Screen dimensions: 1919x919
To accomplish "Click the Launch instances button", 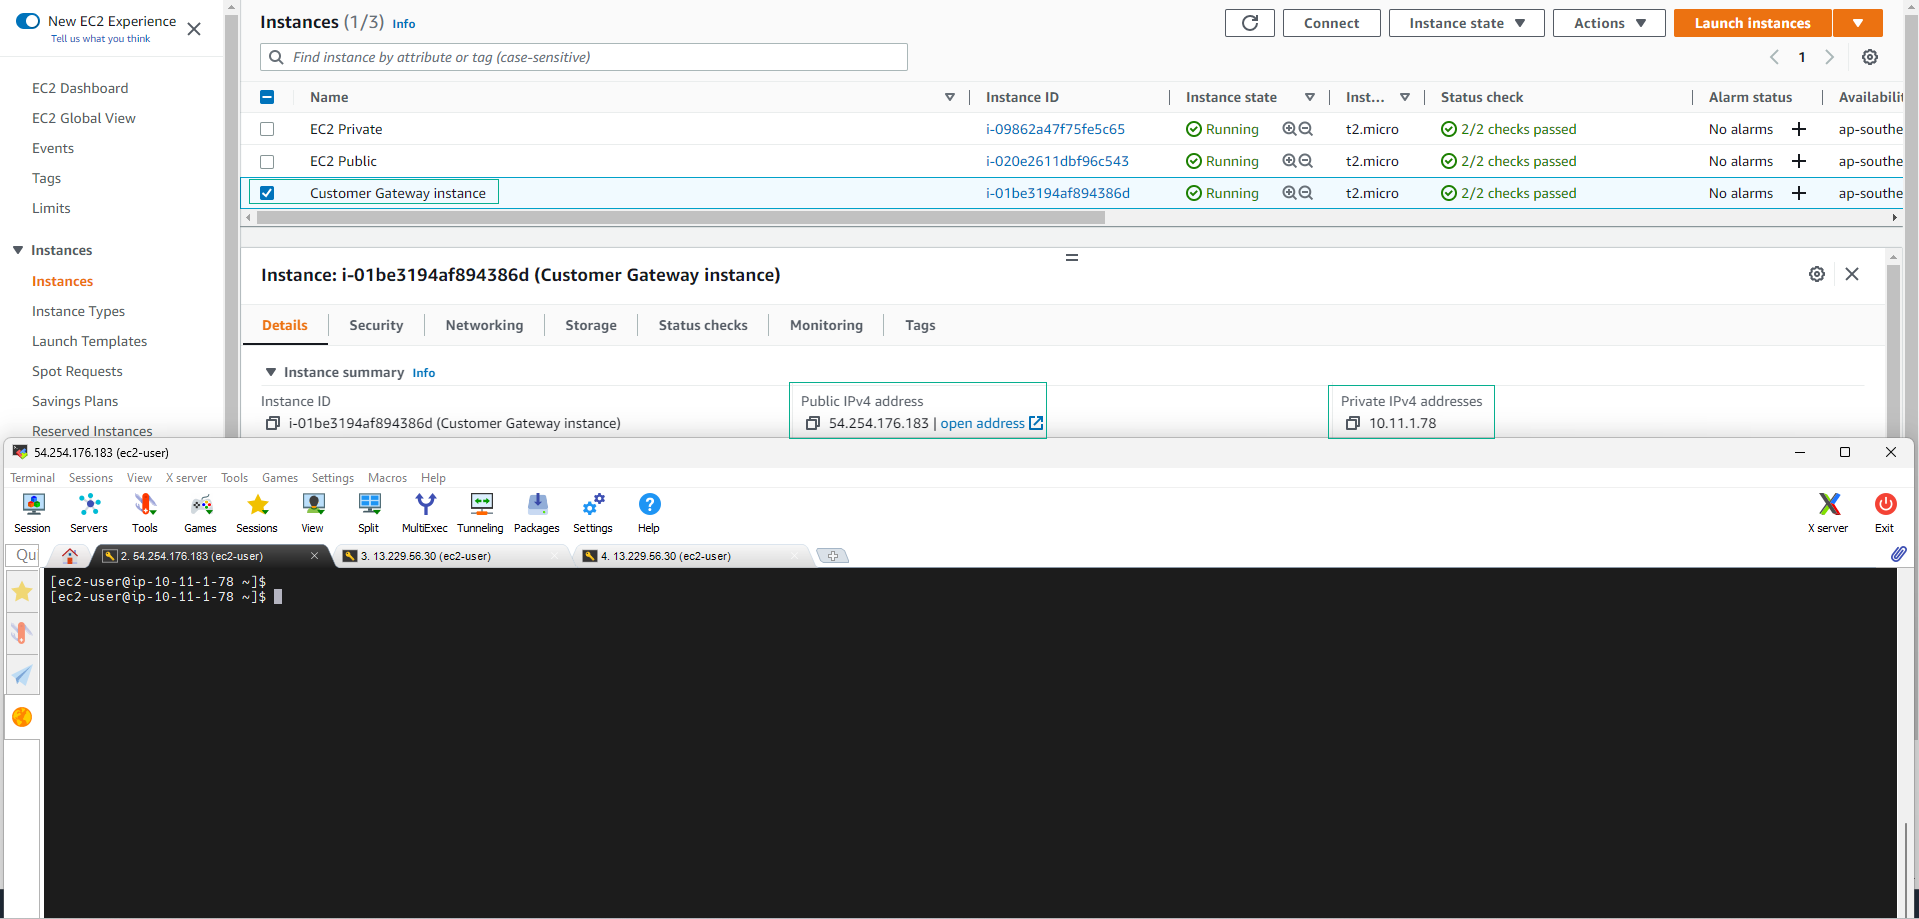I will pos(1752,23).
